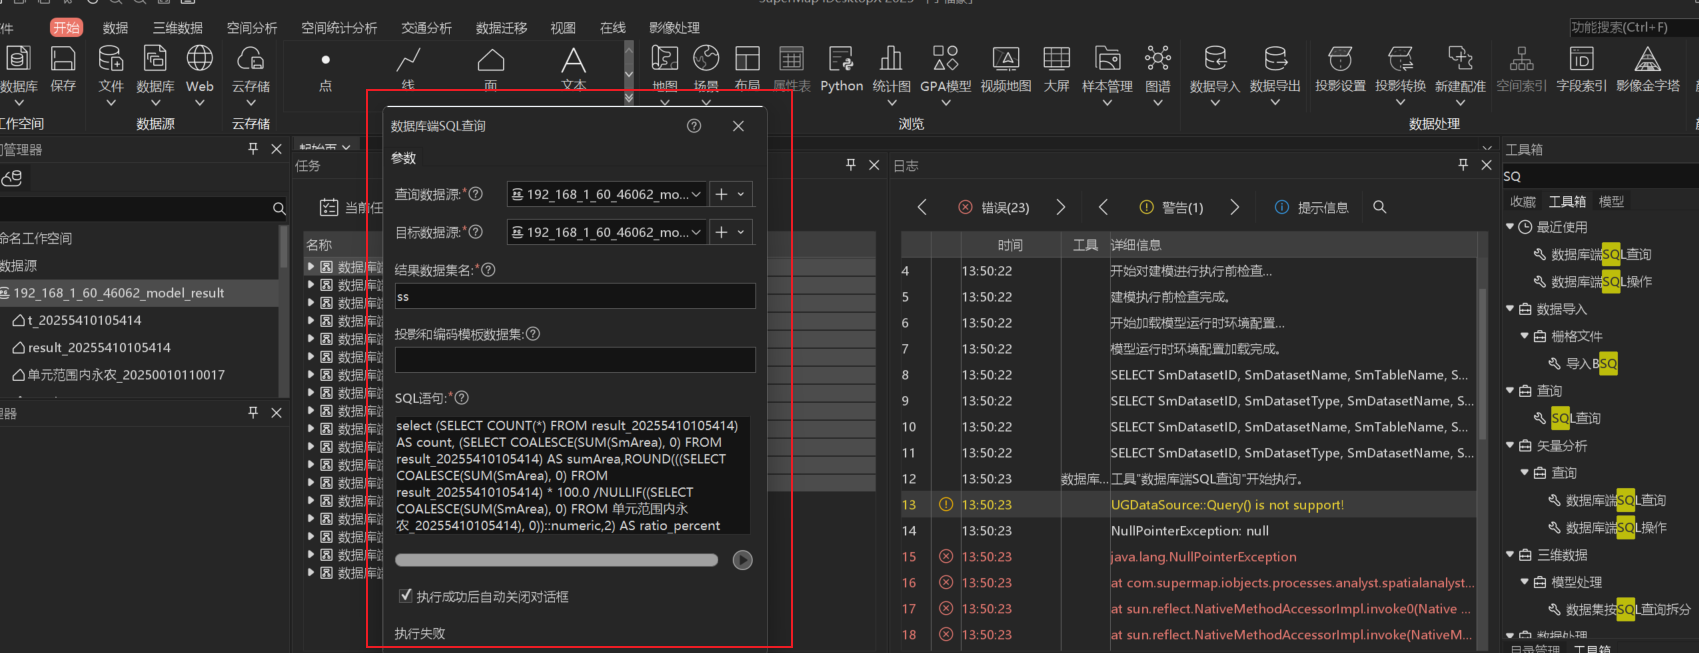Go to next error in log
Viewport: 1699px width, 653px height.
(1061, 207)
